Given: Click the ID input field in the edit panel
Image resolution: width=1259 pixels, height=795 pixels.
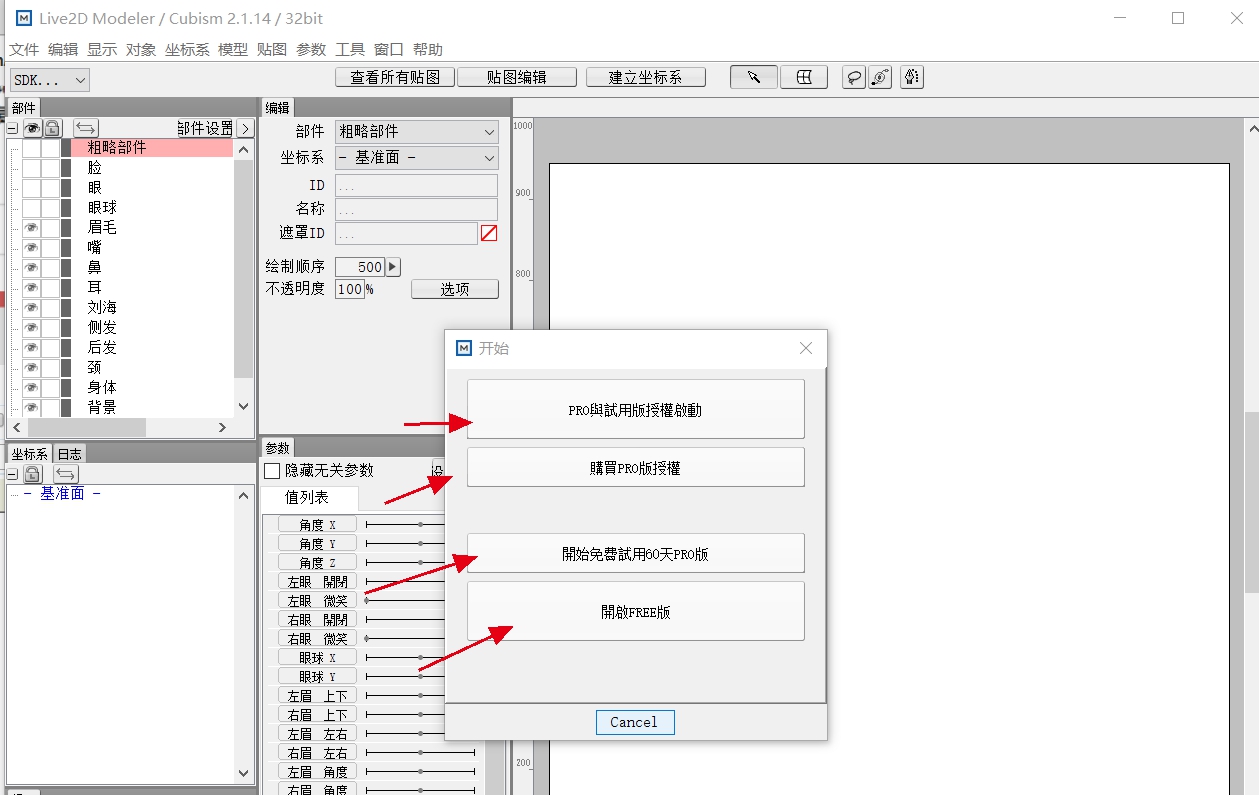Looking at the screenshot, I should tap(416, 185).
